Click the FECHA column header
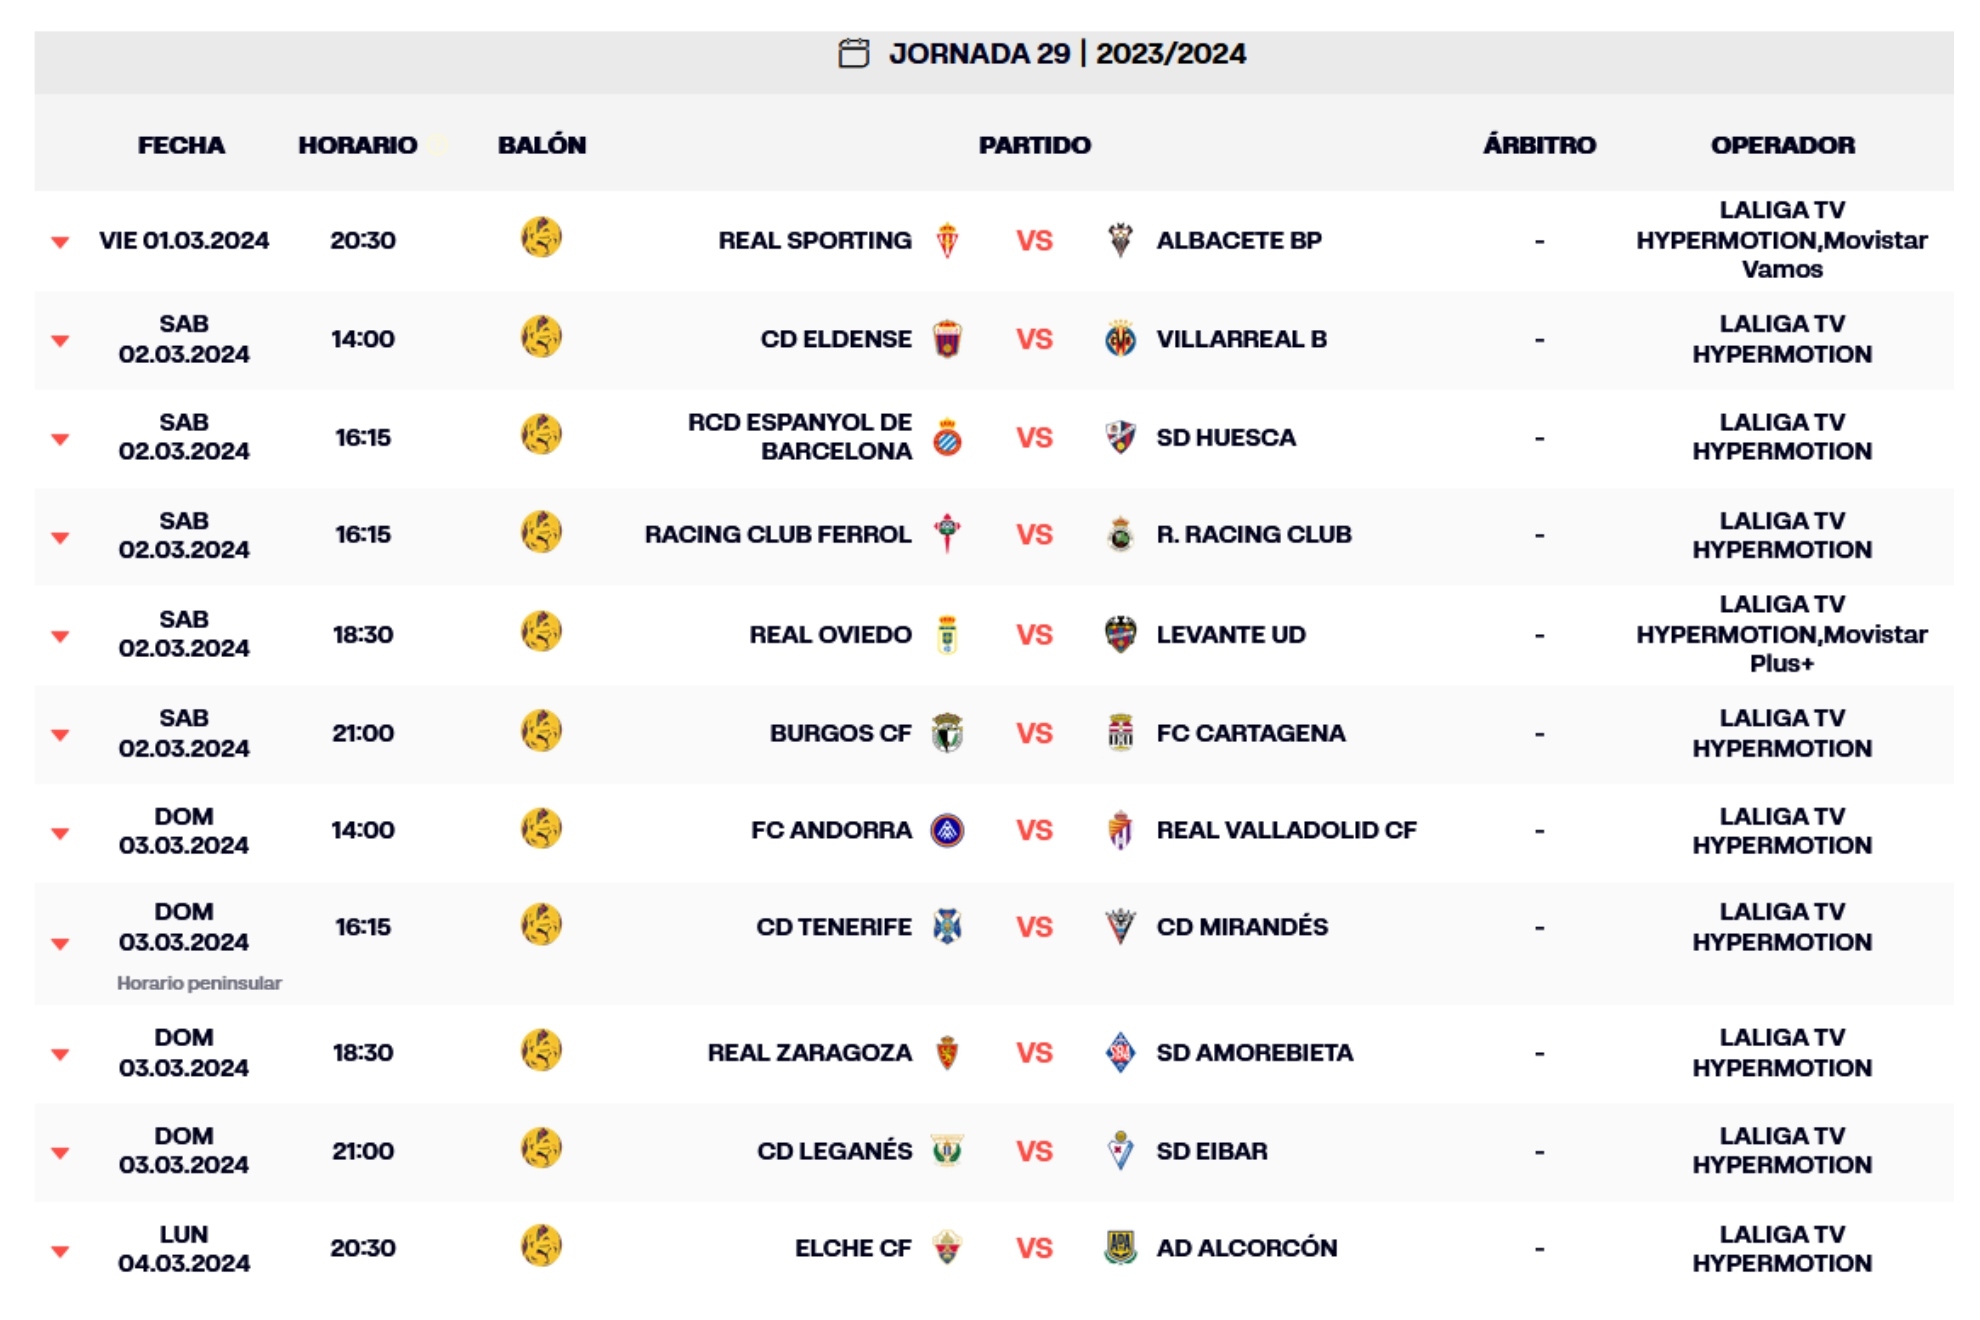The image size is (1980, 1320). point(181,145)
